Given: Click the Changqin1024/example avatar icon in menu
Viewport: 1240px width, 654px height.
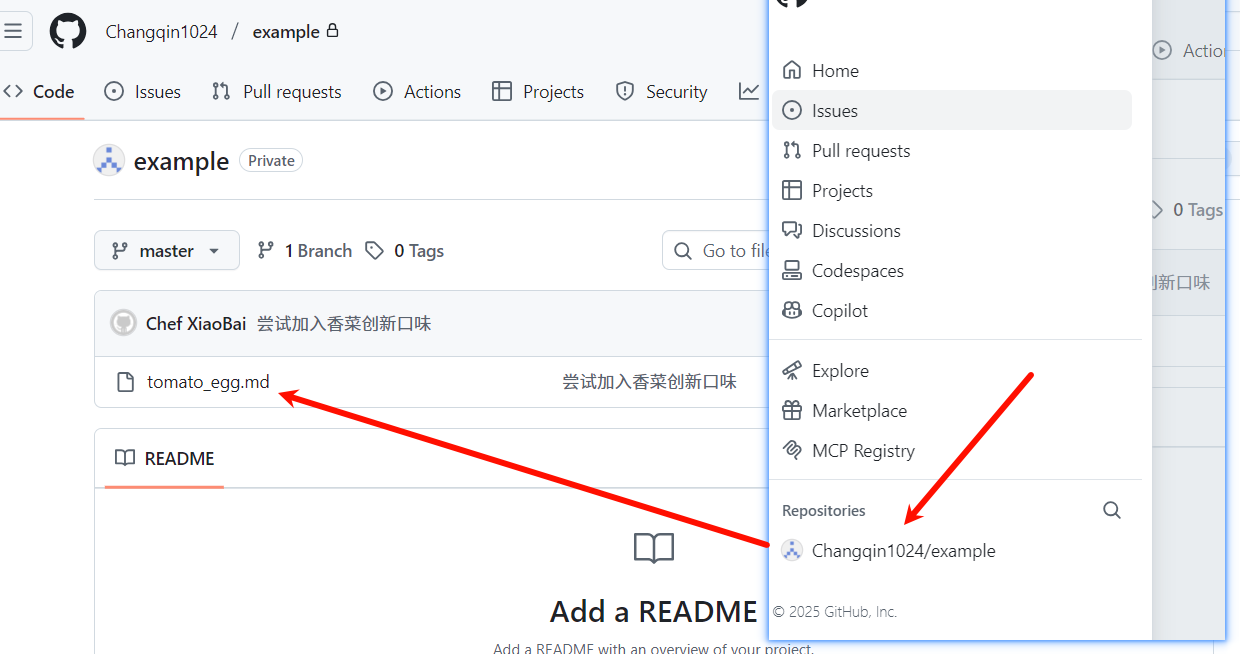Looking at the screenshot, I should tap(792, 550).
